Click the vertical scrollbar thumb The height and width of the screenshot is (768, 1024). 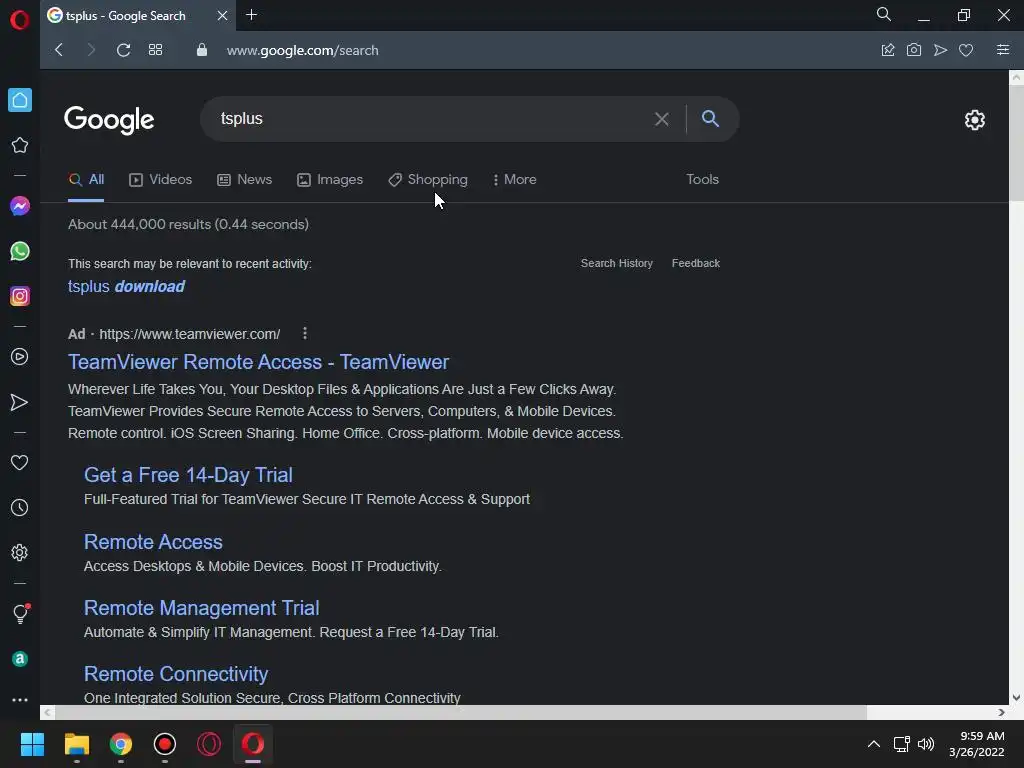(1016, 142)
